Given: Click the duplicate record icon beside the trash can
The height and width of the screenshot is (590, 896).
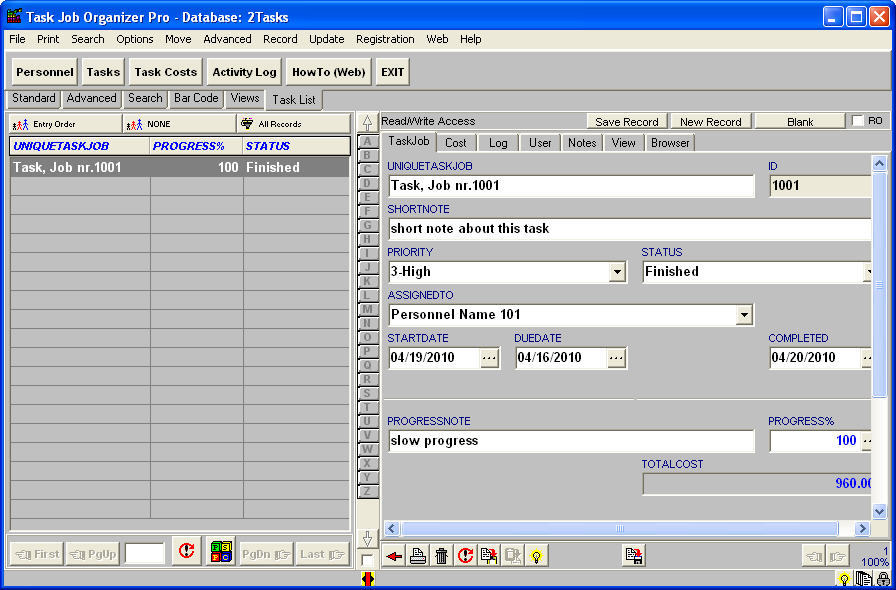Looking at the screenshot, I should (x=489, y=555).
